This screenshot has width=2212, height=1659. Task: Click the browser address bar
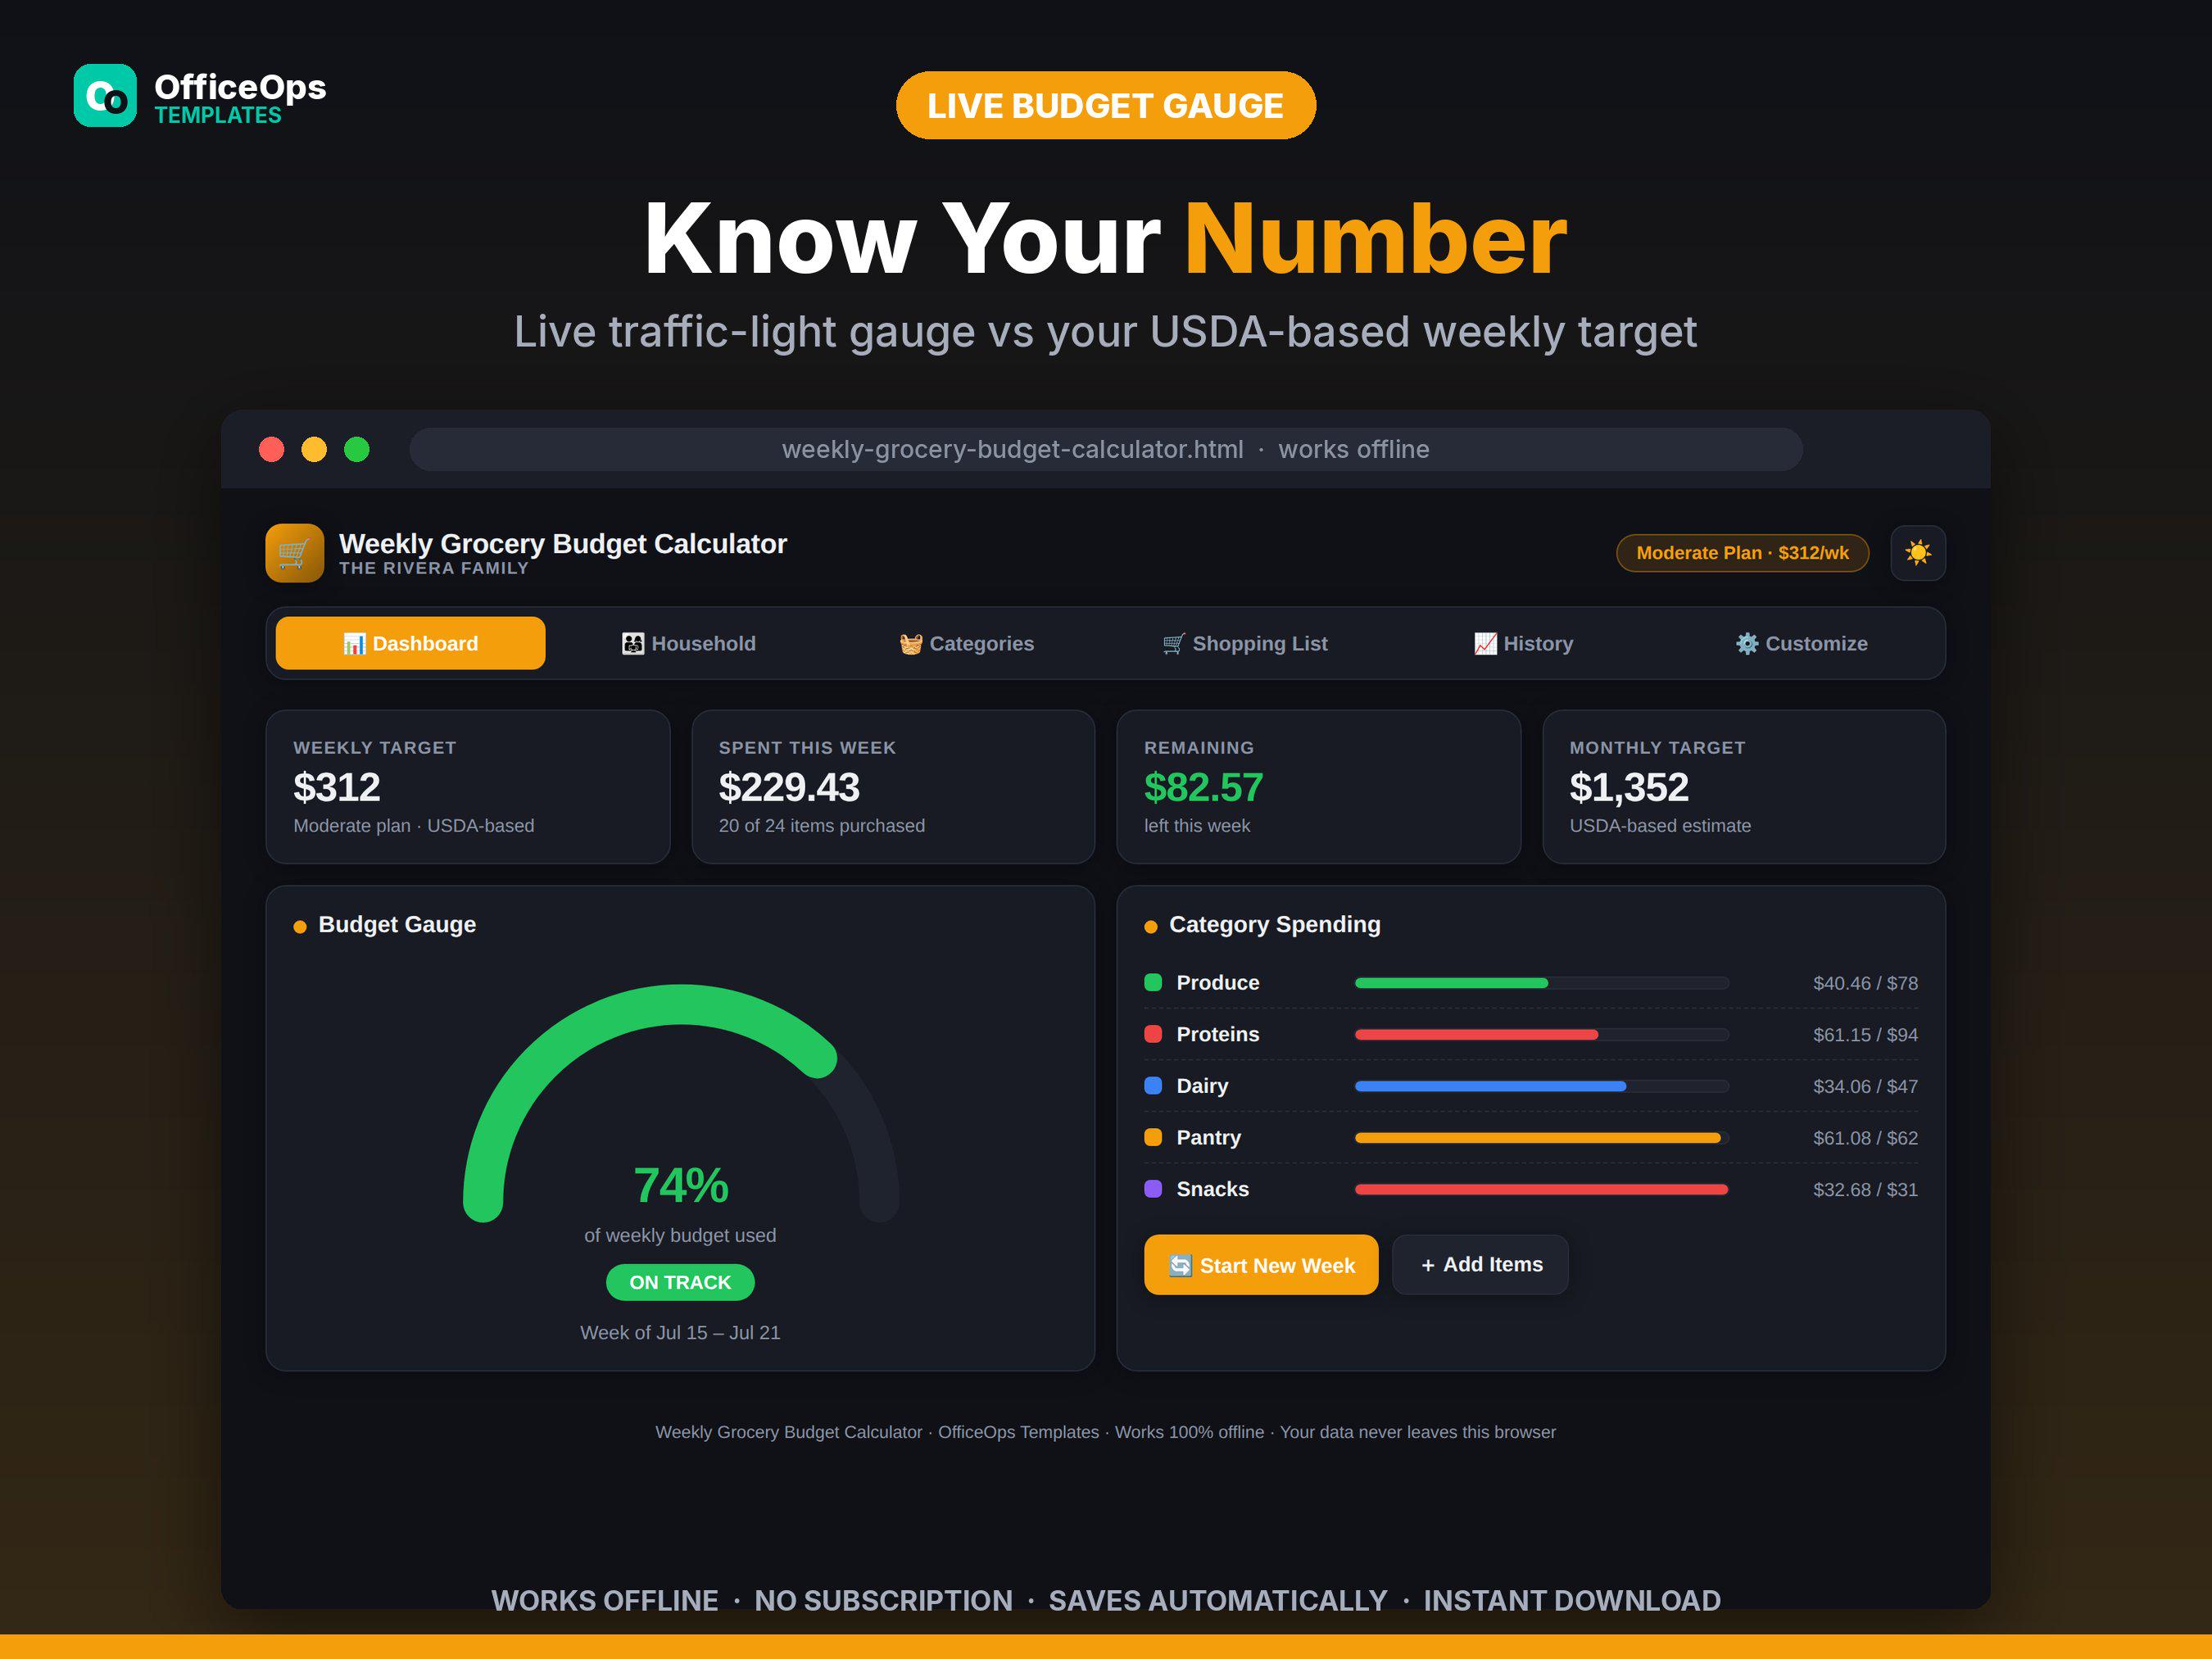pyautogui.click(x=1105, y=449)
